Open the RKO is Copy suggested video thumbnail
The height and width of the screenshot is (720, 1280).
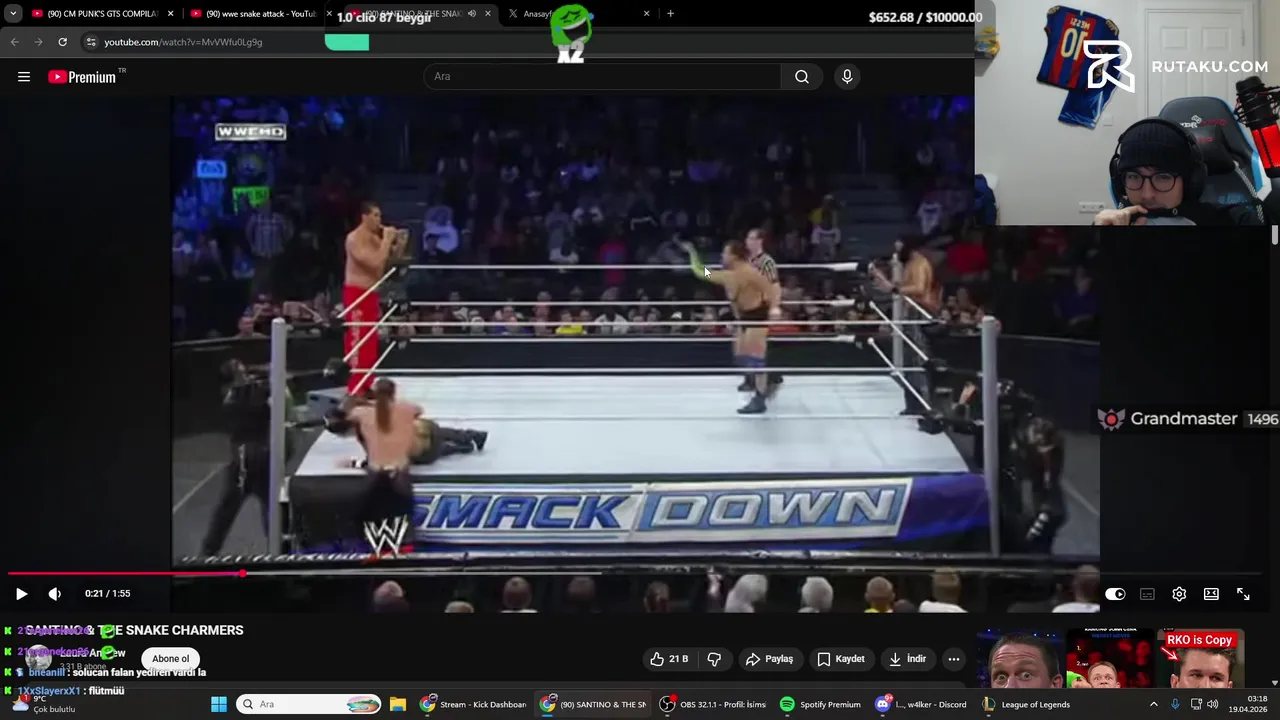click(1201, 660)
